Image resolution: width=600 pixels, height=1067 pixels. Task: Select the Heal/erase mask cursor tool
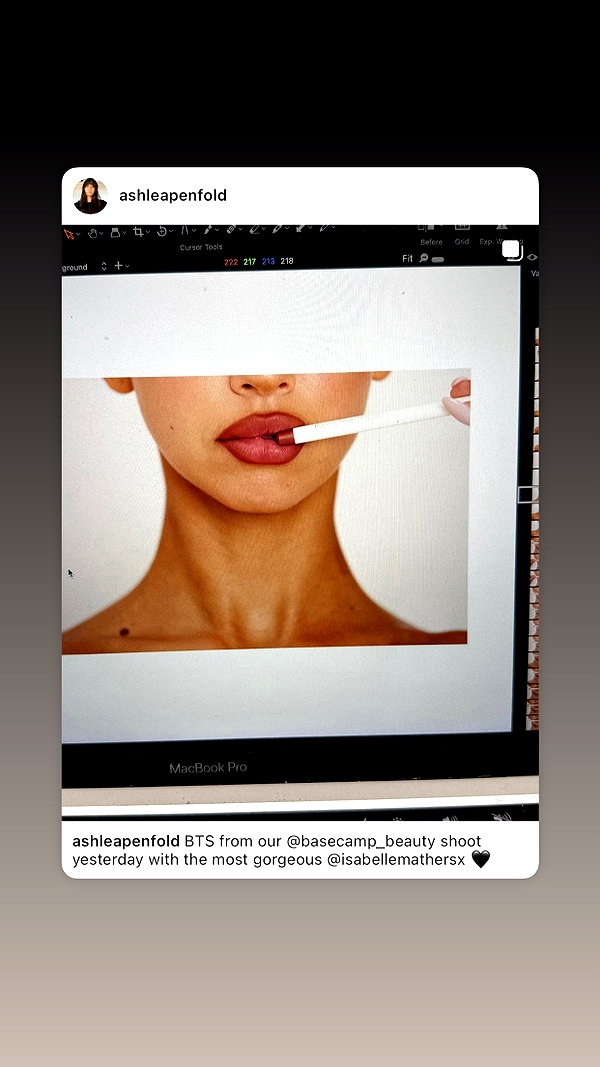click(231, 229)
